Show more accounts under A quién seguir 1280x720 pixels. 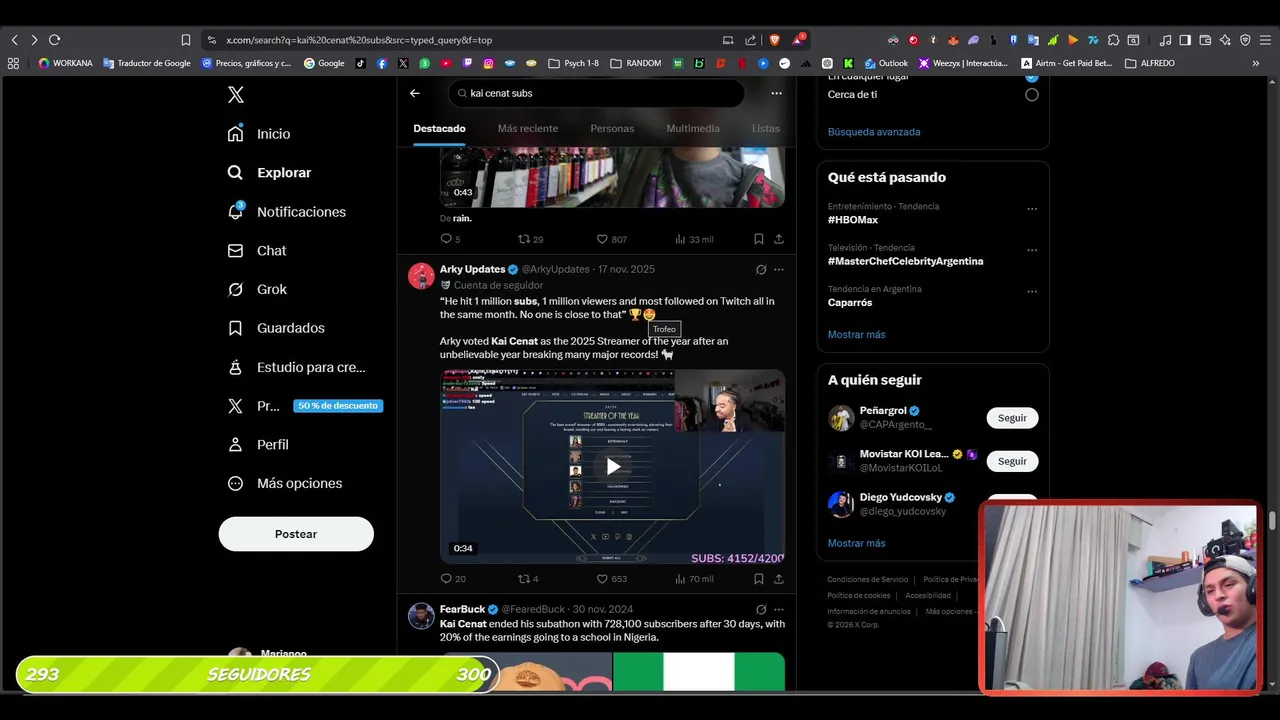[x=856, y=543]
